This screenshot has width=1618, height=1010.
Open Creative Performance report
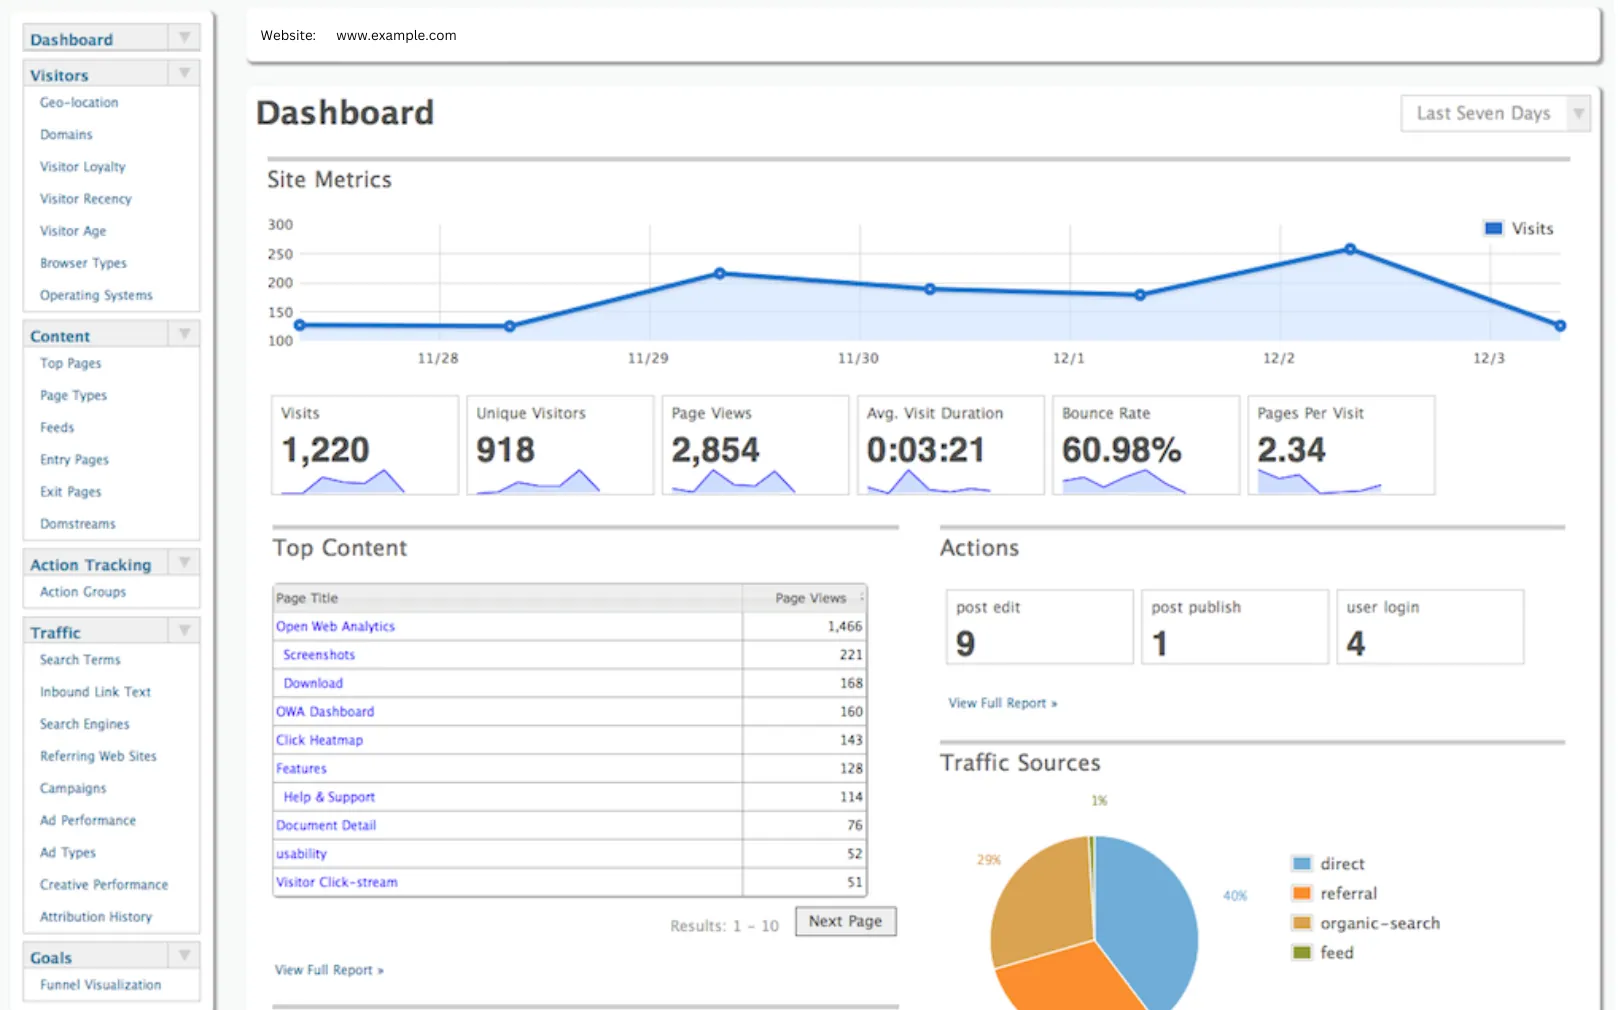[x=104, y=885]
